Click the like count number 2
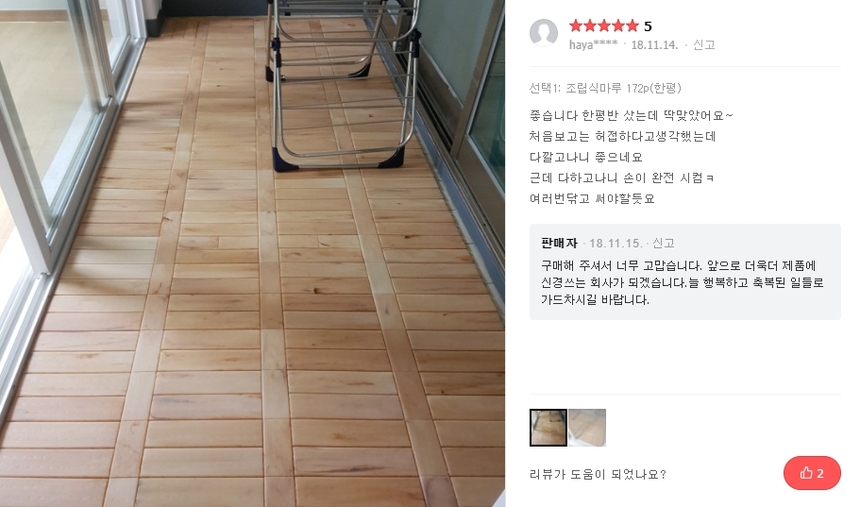 pos(820,474)
